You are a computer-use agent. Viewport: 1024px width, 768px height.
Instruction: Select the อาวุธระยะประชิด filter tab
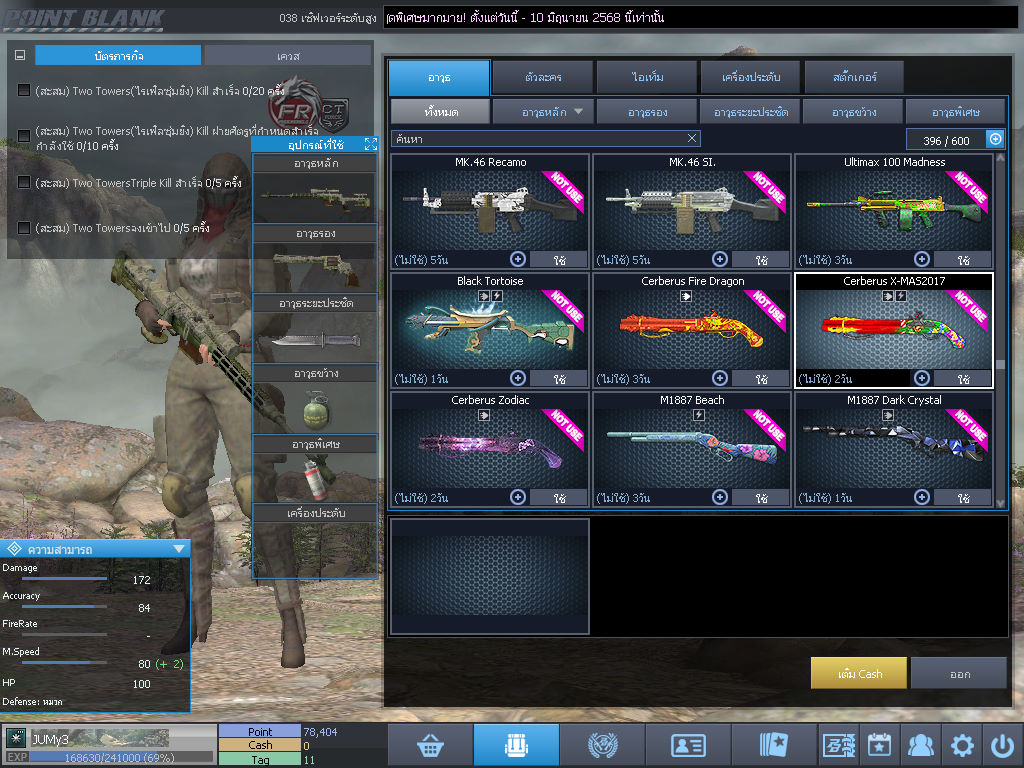(x=750, y=112)
